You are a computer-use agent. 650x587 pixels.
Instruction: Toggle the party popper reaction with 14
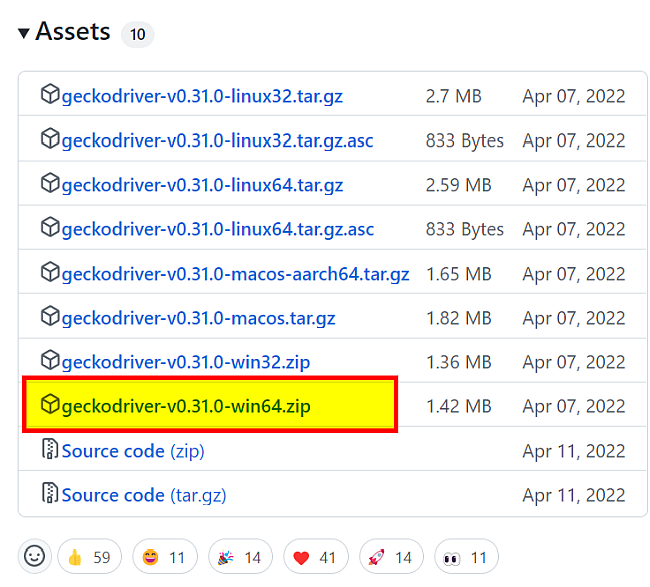pyautogui.click(x=240, y=556)
